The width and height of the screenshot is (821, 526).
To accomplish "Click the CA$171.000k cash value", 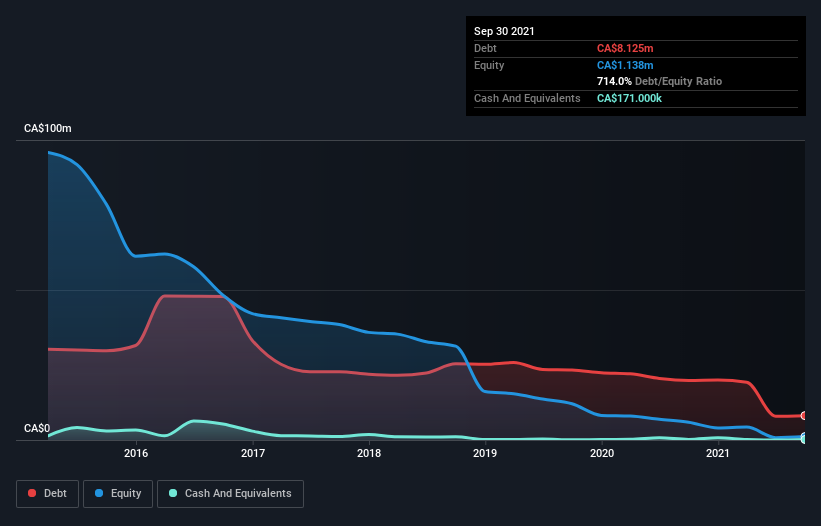I will (629, 98).
